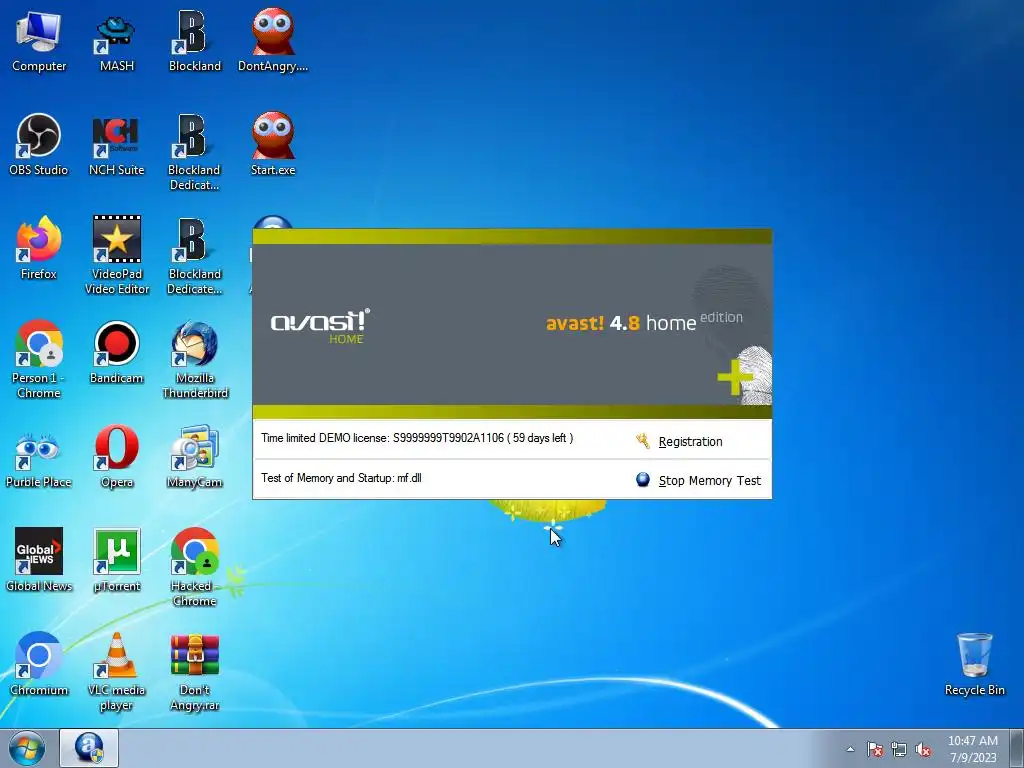
Task: Select the Hacked - Chrome shortcut
Action: tap(195, 568)
